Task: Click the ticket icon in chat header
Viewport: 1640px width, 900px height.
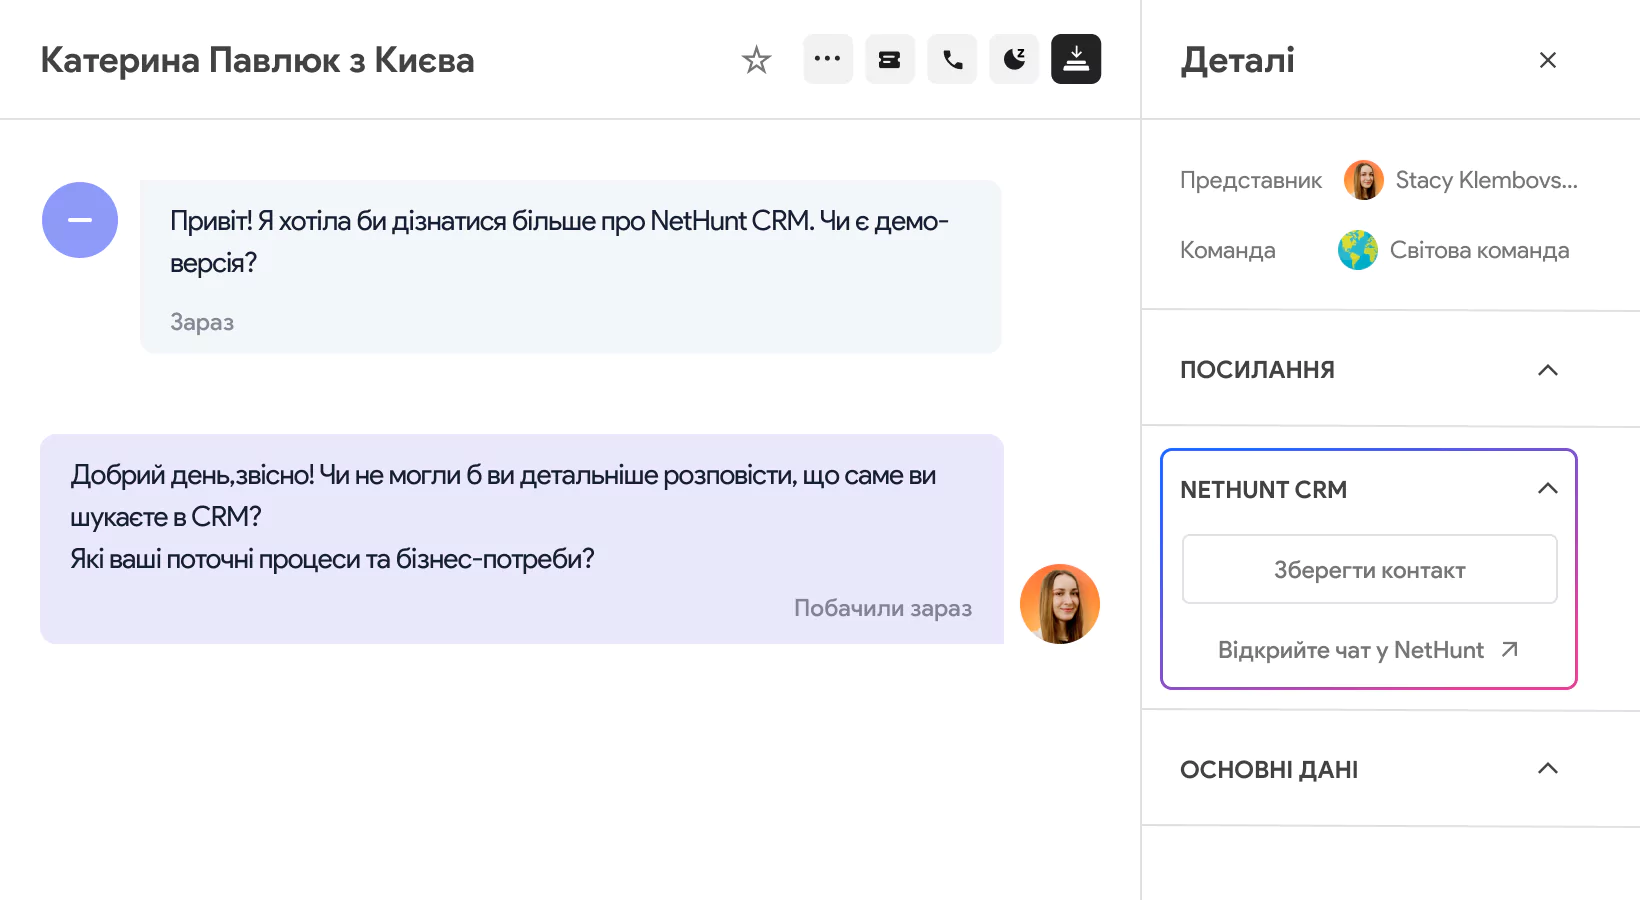Action: (890, 59)
